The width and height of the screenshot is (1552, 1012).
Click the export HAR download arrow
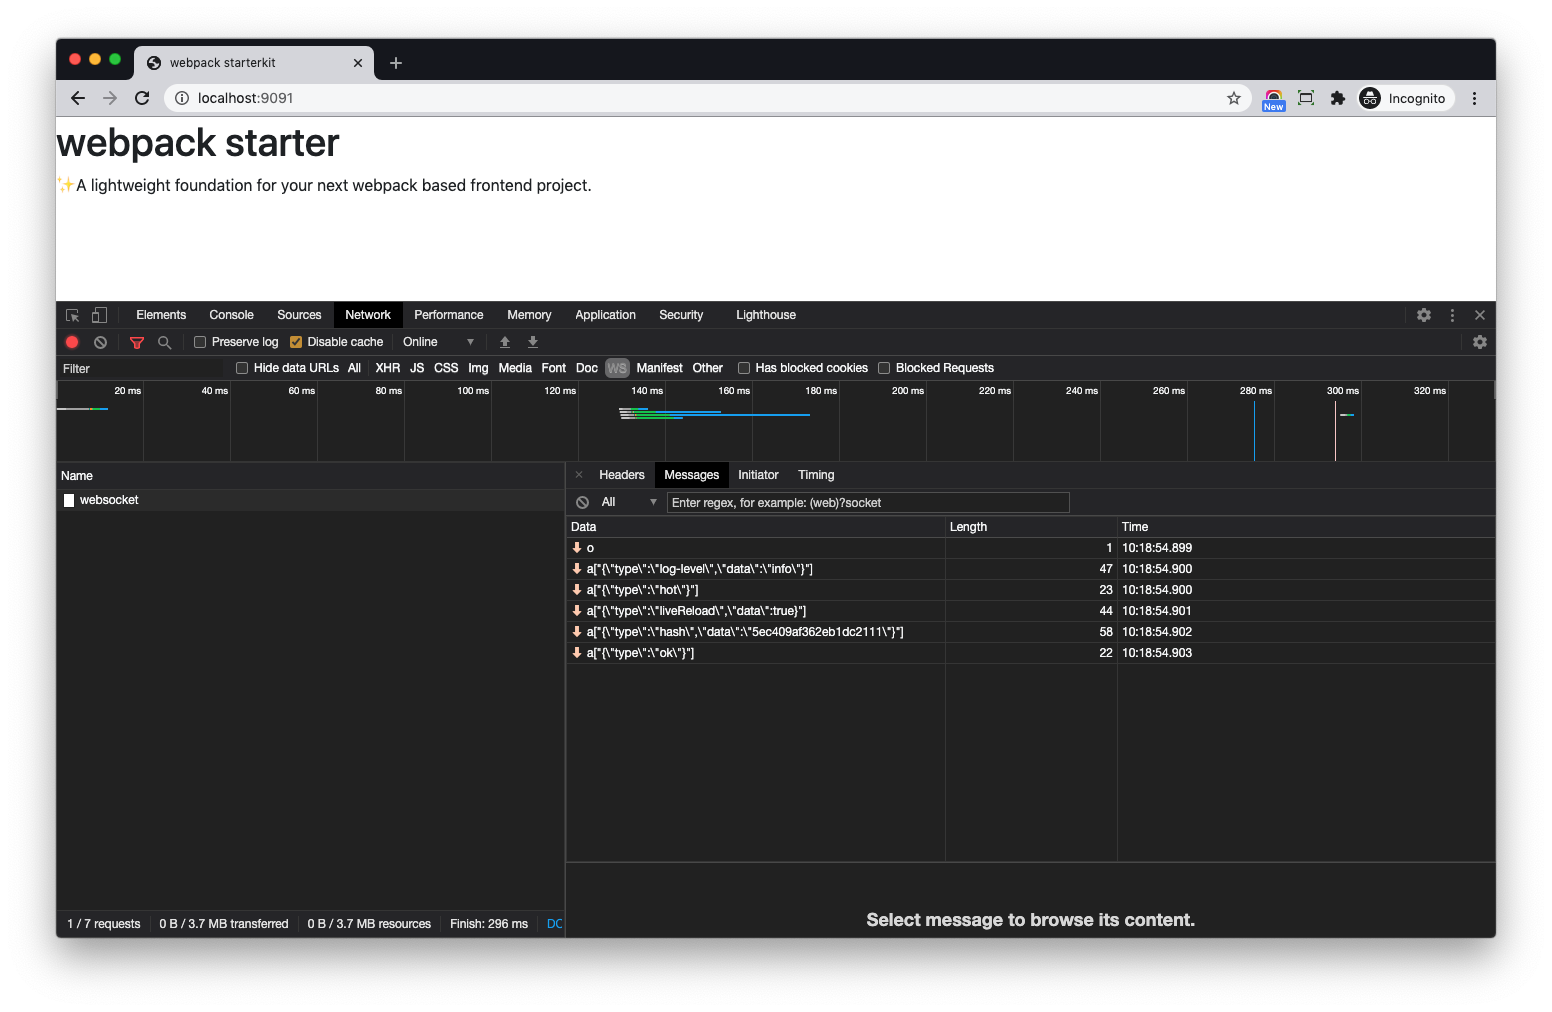pos(533,342)
